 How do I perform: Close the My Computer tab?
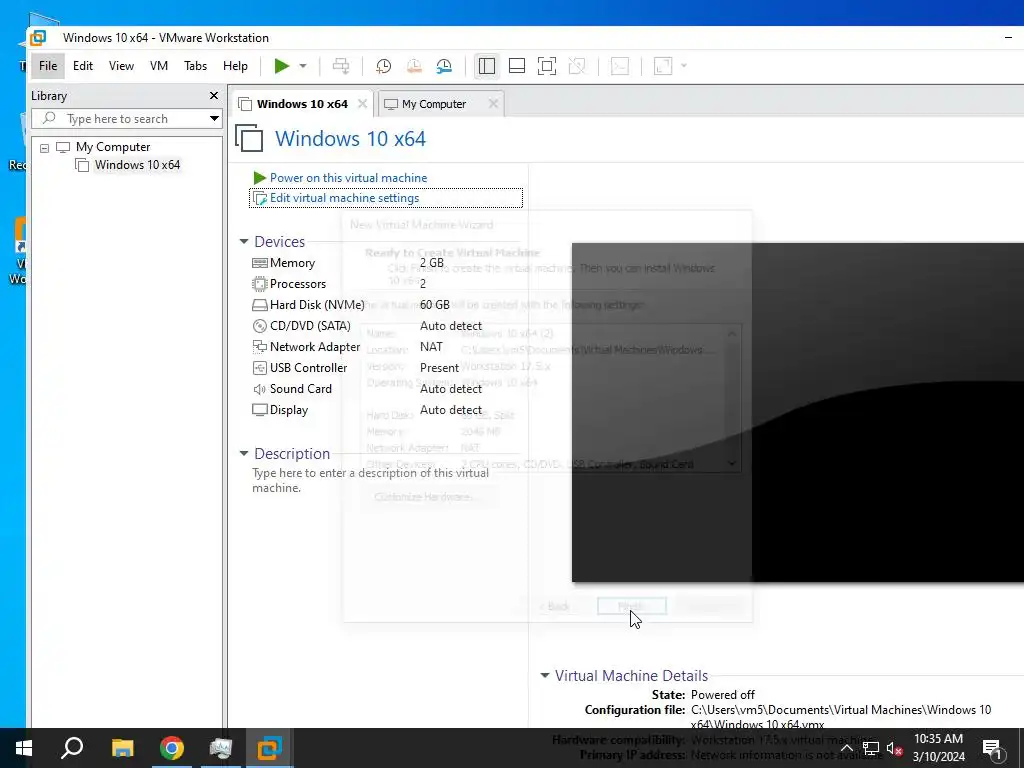click(493, 104)
